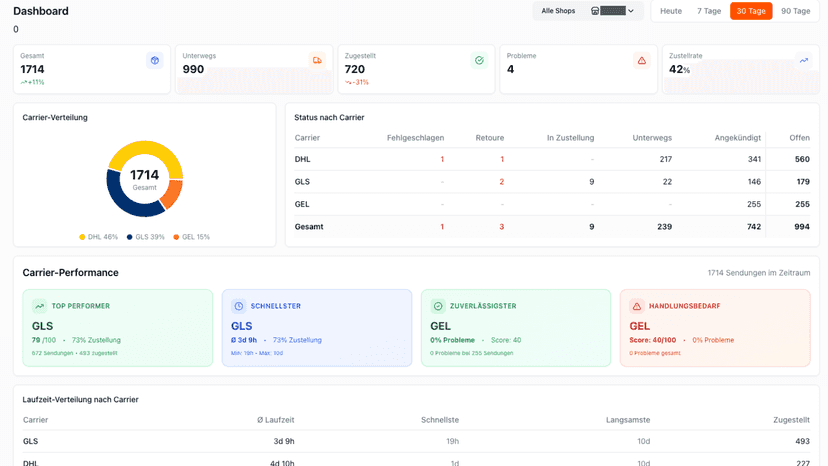Screen dimensions: 828x466
Task: Click the 1714 Sendungen im Zeitraum text
Action: tap(759, 273)
